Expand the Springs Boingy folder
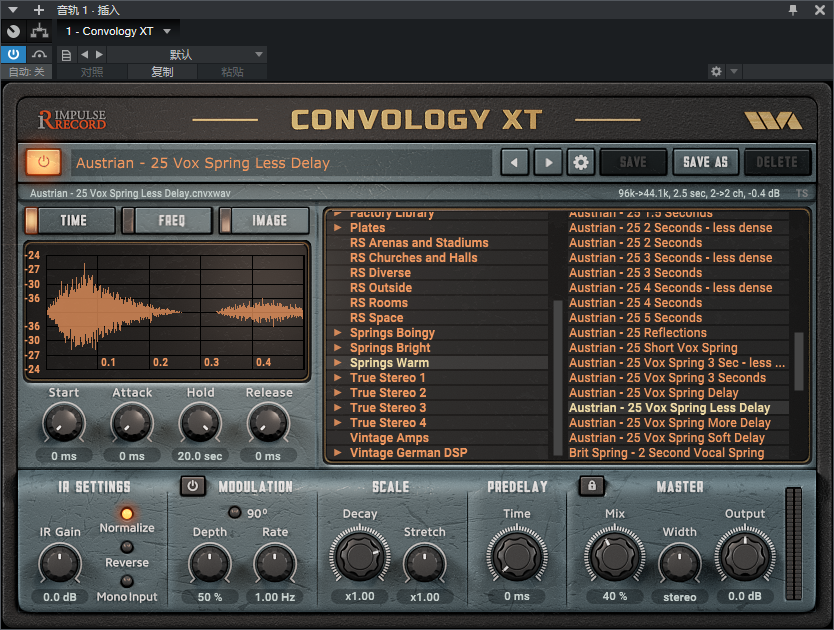 (x=338, y=333)
